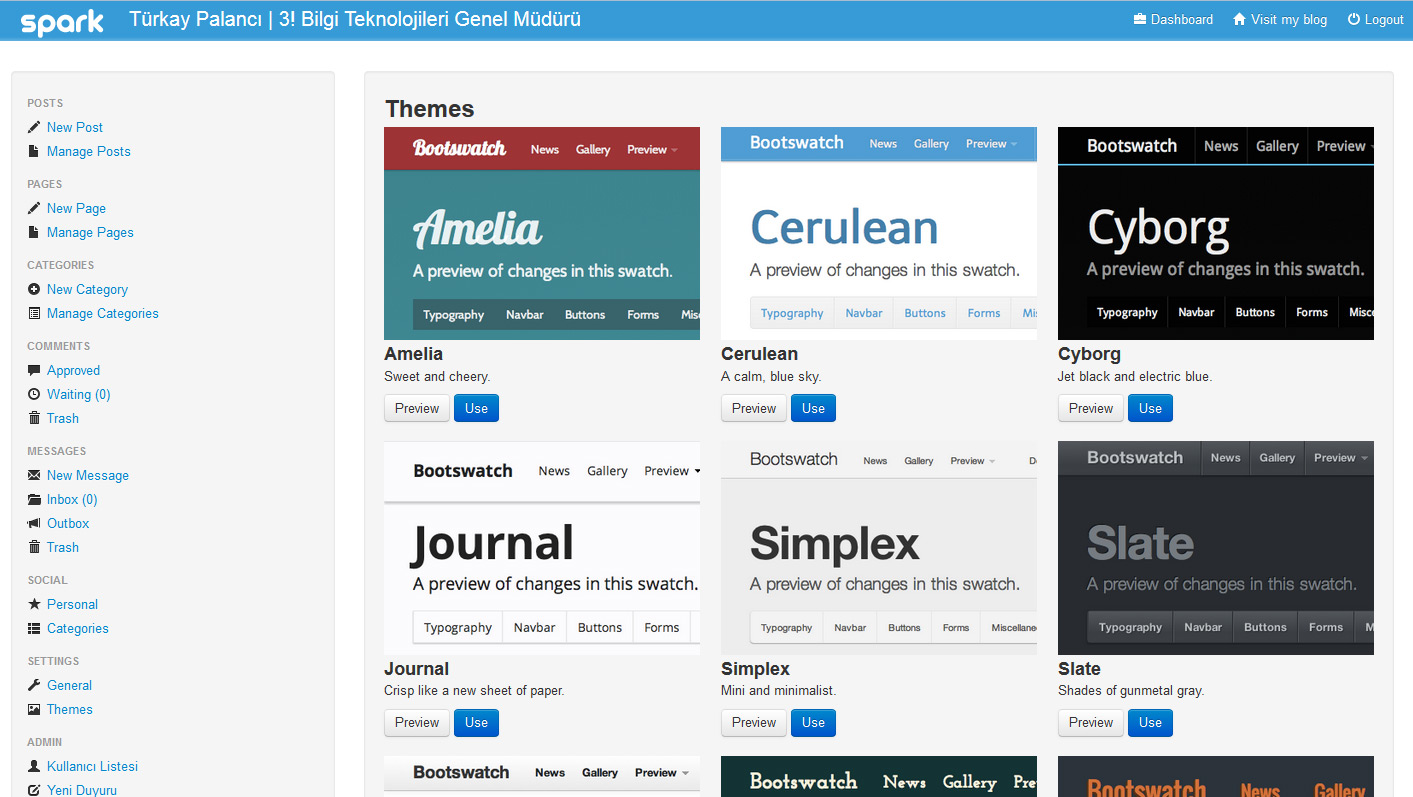View Waiting (0) comments
The height and width of the screenshot is (797, 1413).
coord(79,394)
